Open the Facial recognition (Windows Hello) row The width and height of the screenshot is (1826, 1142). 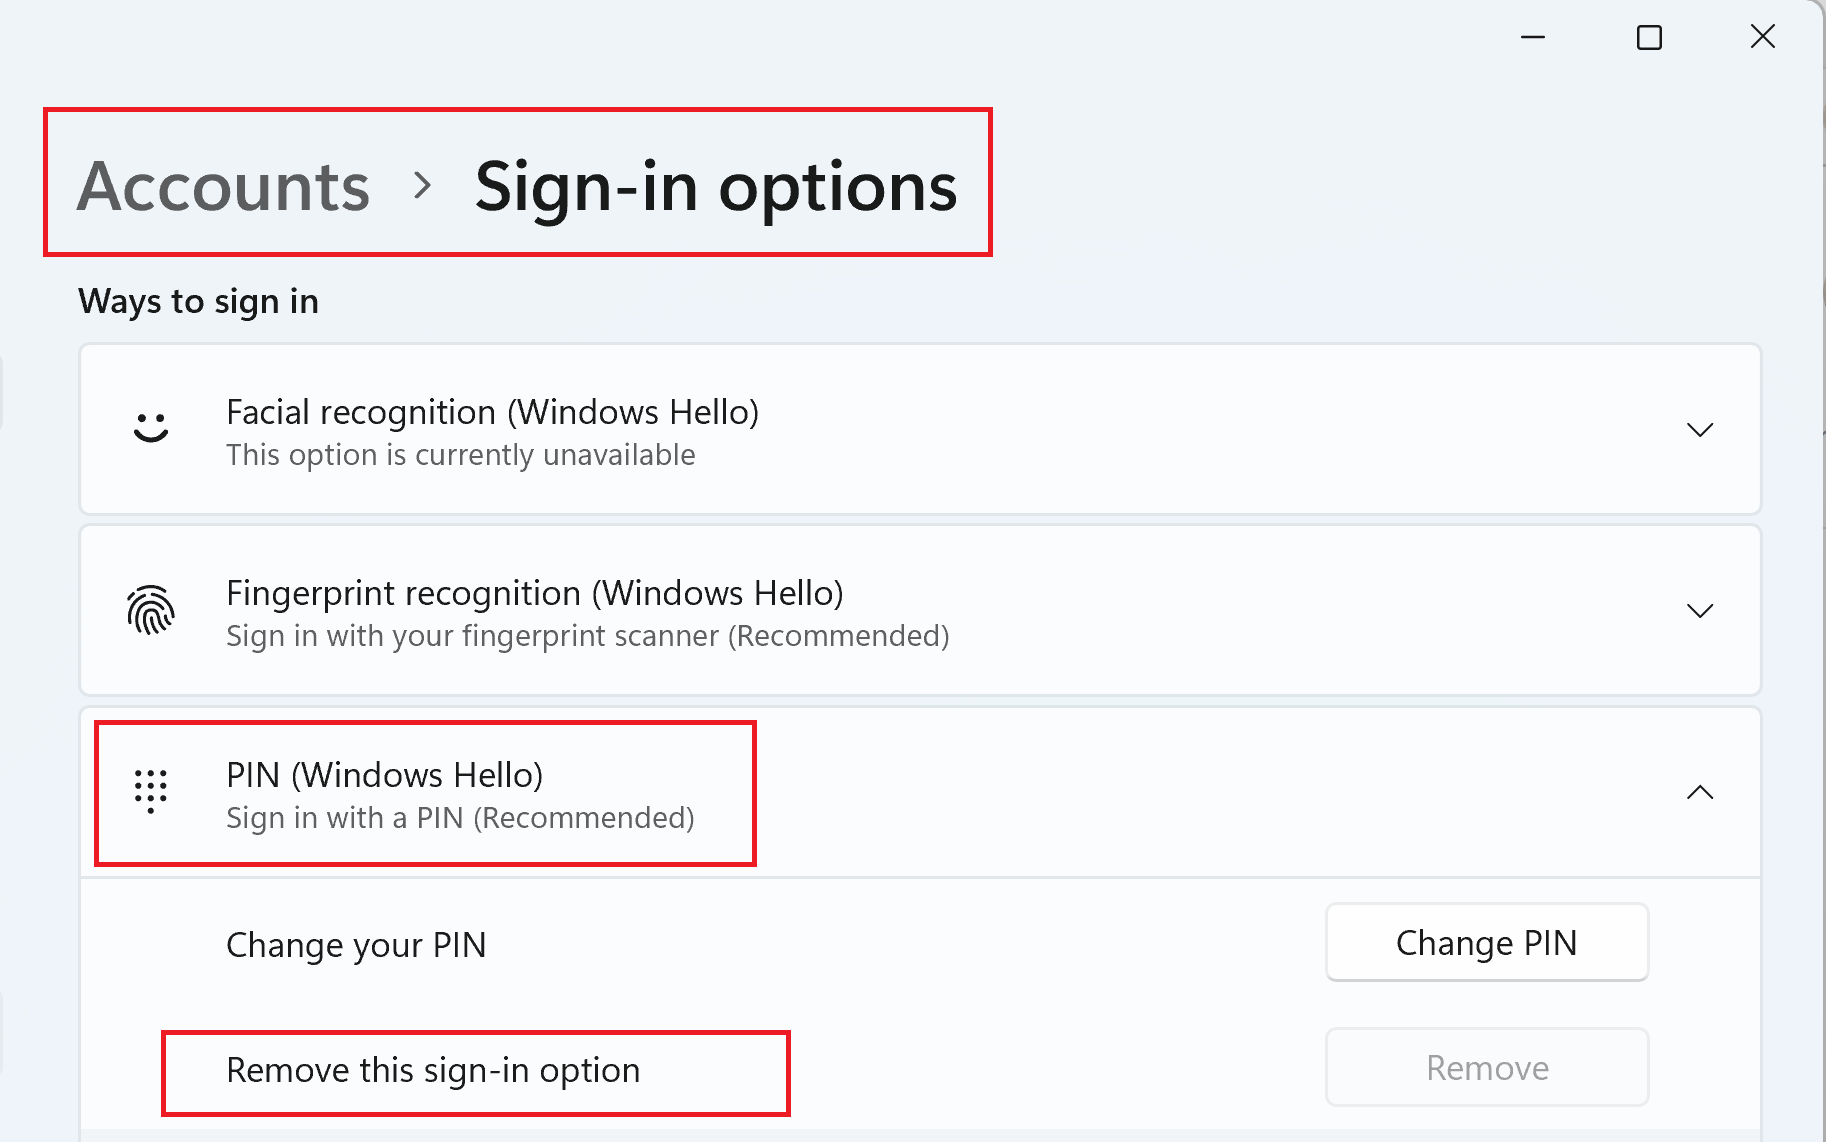920,430
